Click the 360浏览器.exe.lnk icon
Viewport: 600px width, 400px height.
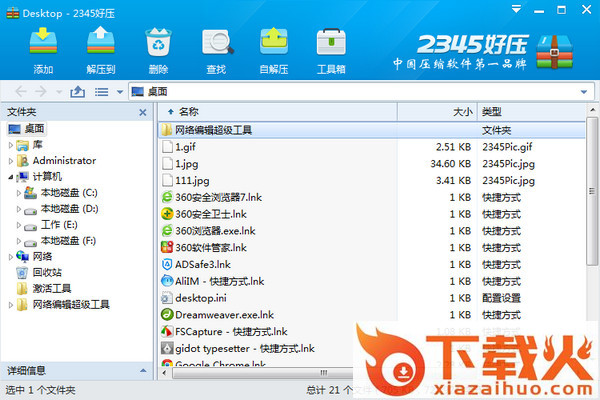167,231
